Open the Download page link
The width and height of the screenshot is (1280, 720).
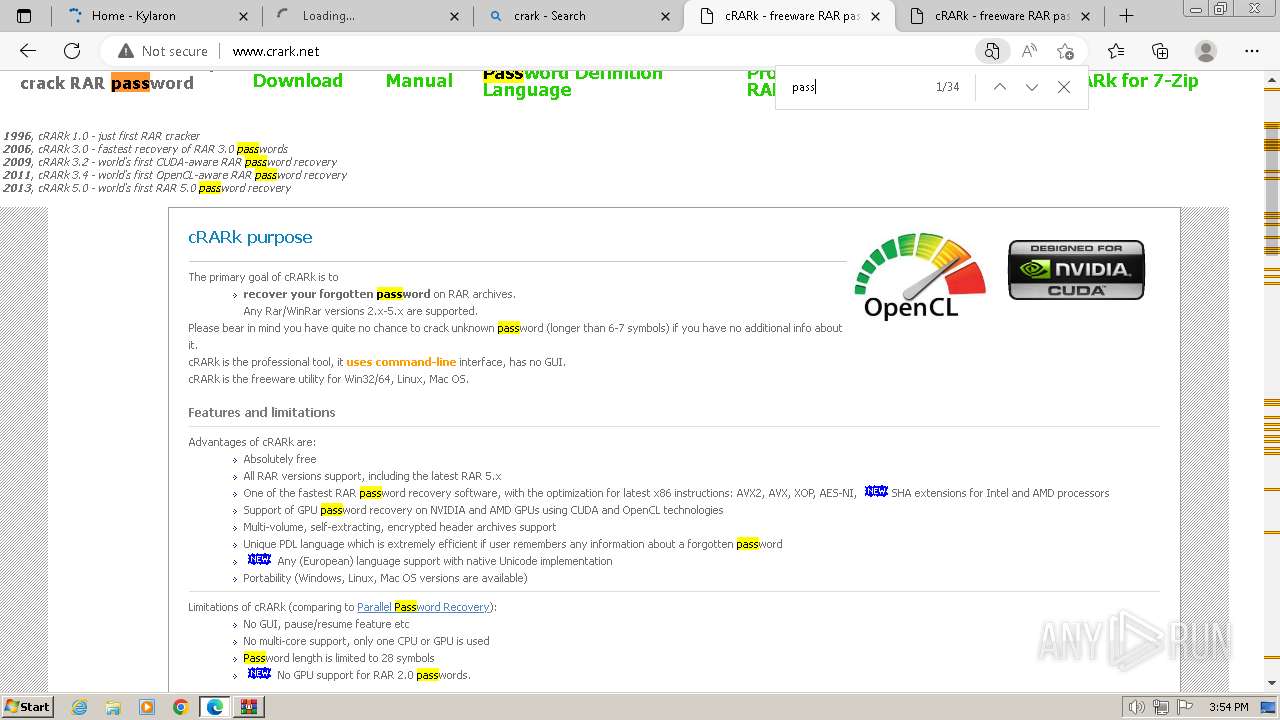[x=297, y=81]
